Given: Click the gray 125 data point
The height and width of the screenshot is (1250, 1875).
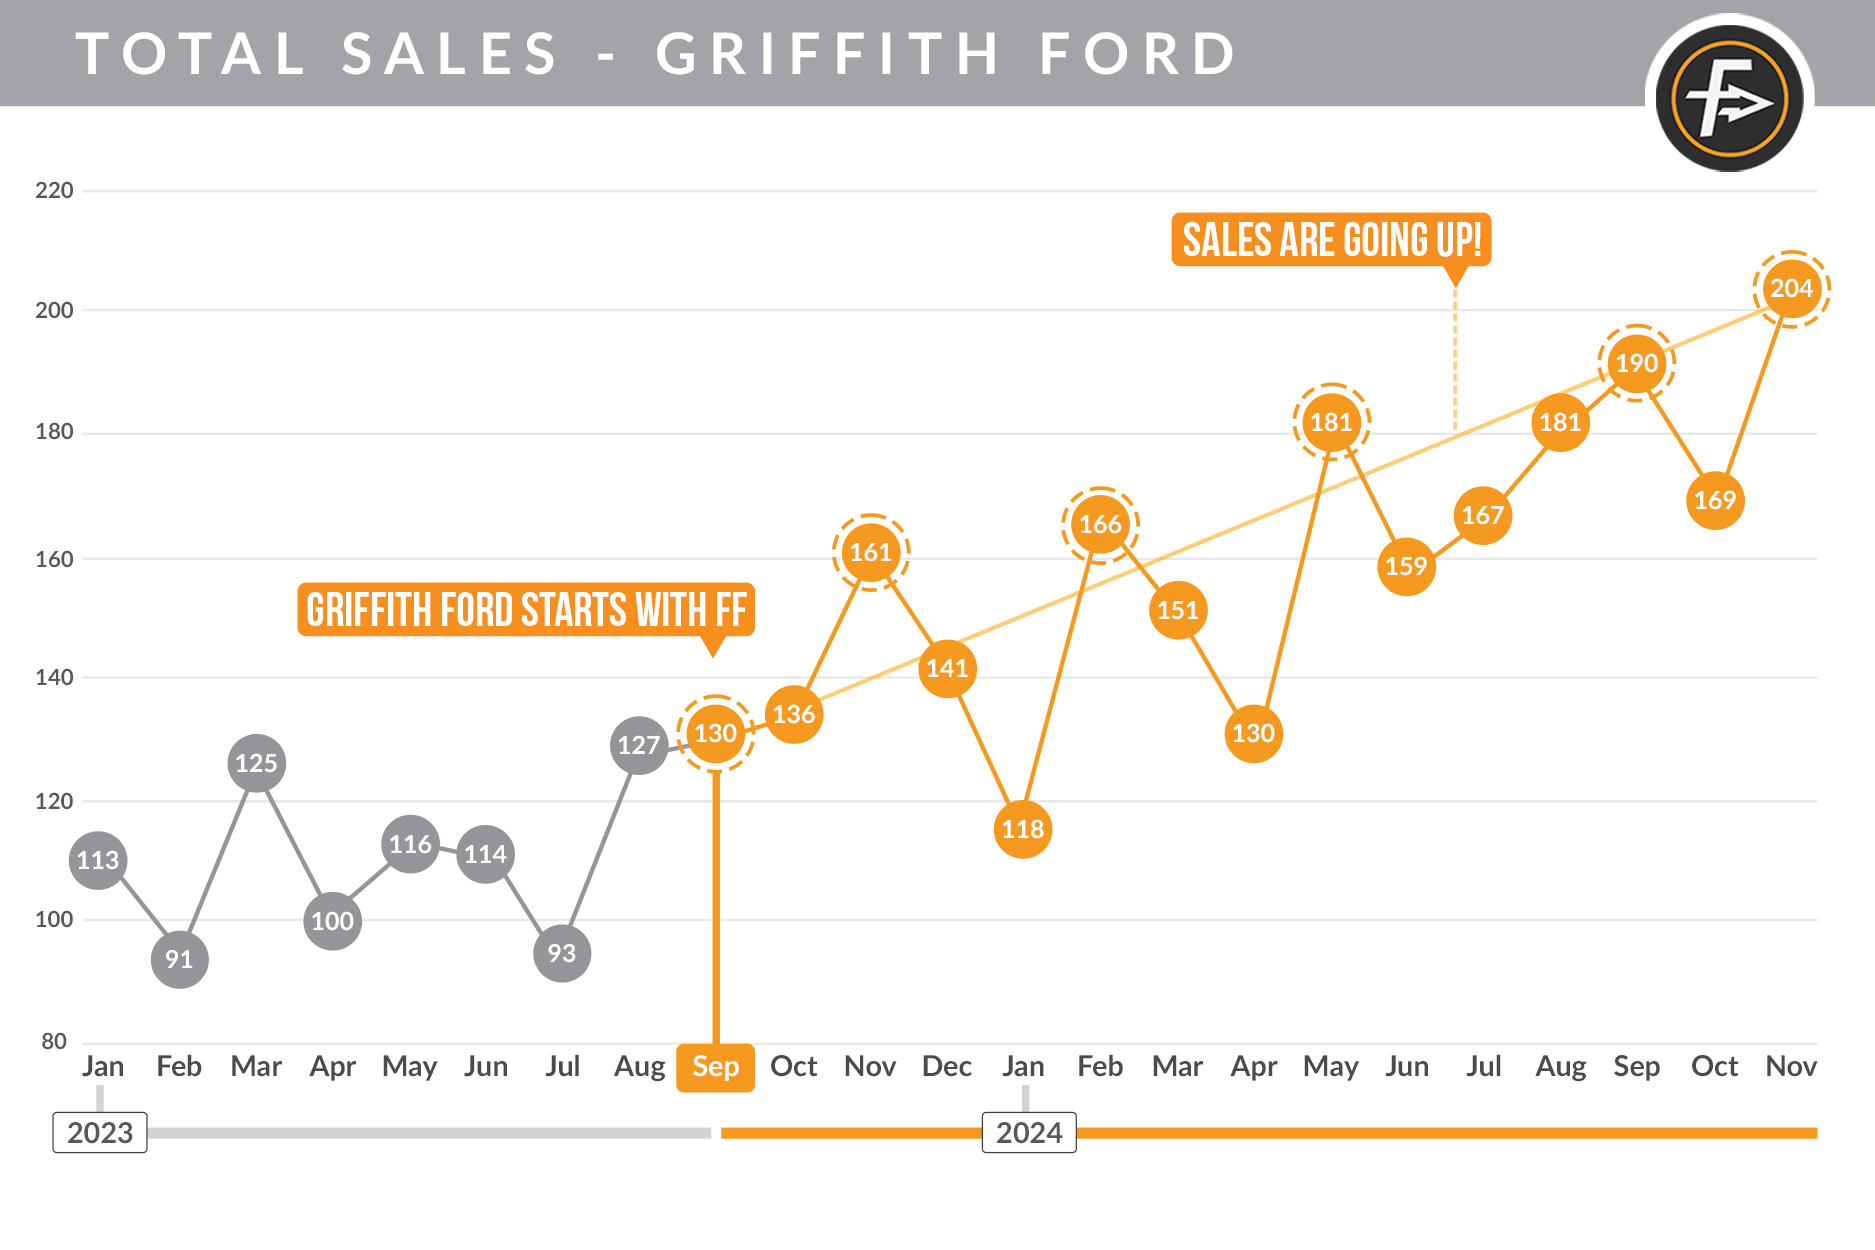Looking at the screenshot, I should [x=257, y=764].
